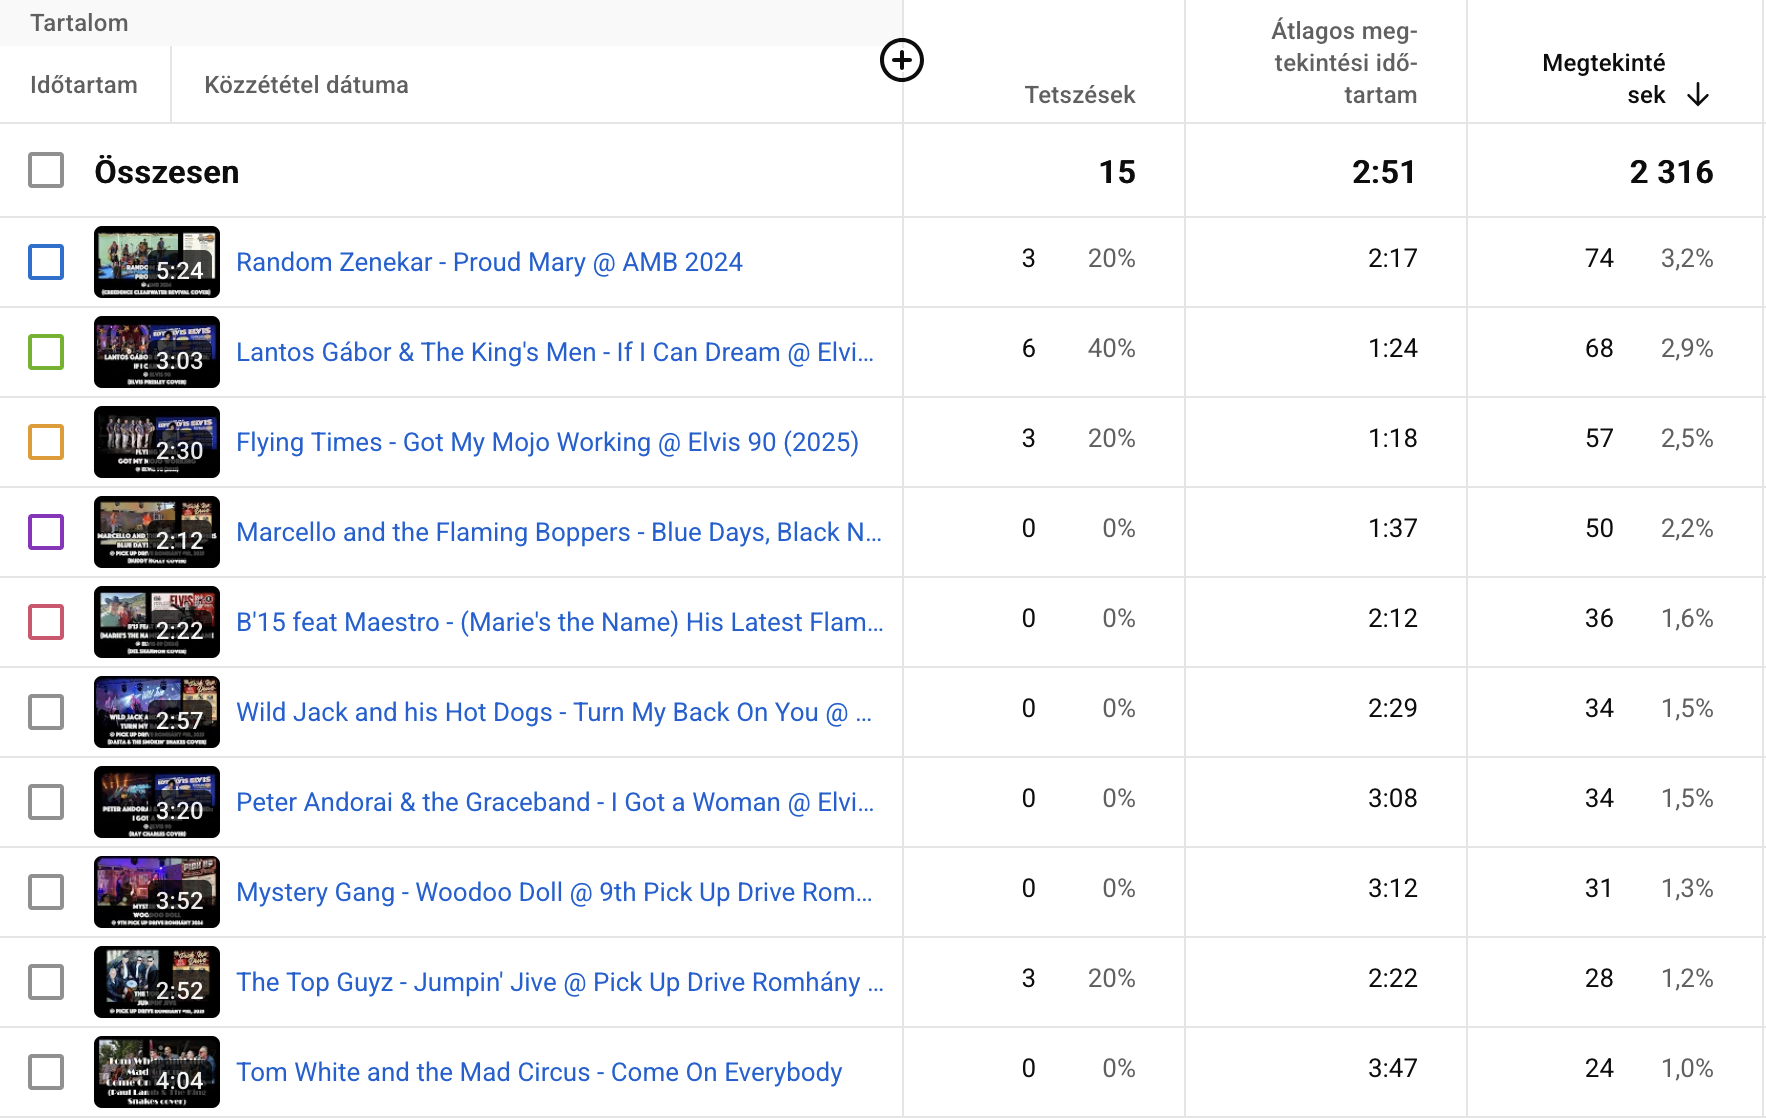Check the Wild Jack row checkbox

pos(46,712)
